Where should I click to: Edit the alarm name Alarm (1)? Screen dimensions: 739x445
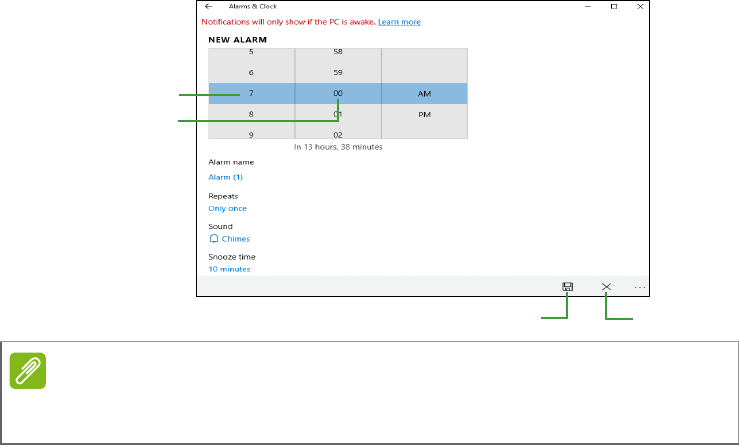(226, 177)
